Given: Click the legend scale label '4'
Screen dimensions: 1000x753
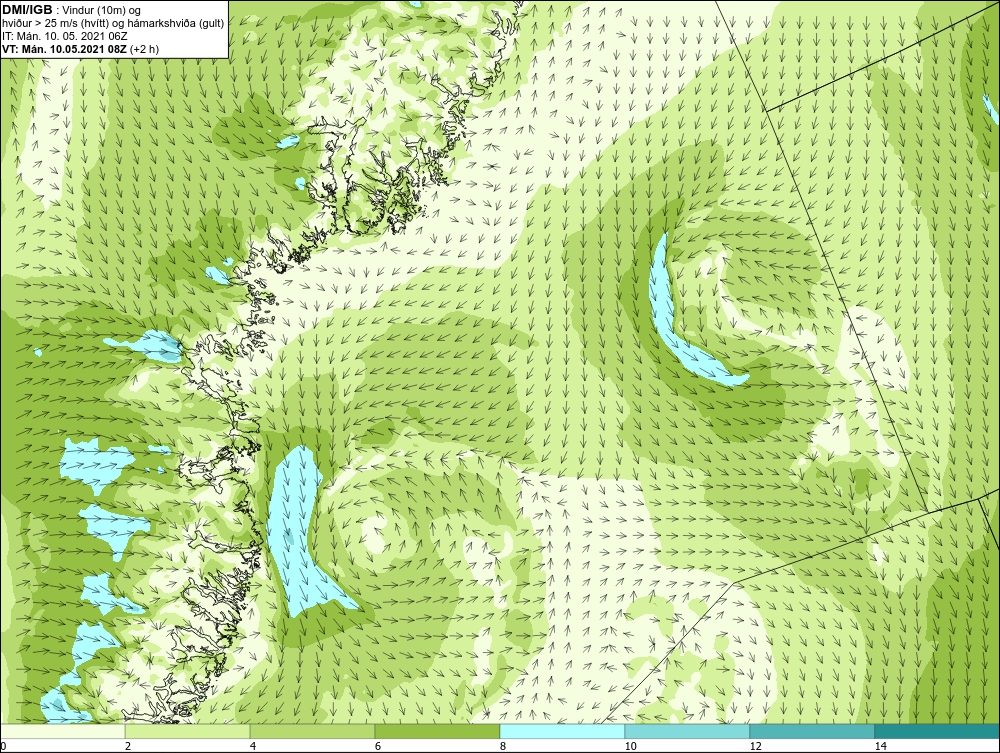Looking at the screenshot, I should 253,746.
